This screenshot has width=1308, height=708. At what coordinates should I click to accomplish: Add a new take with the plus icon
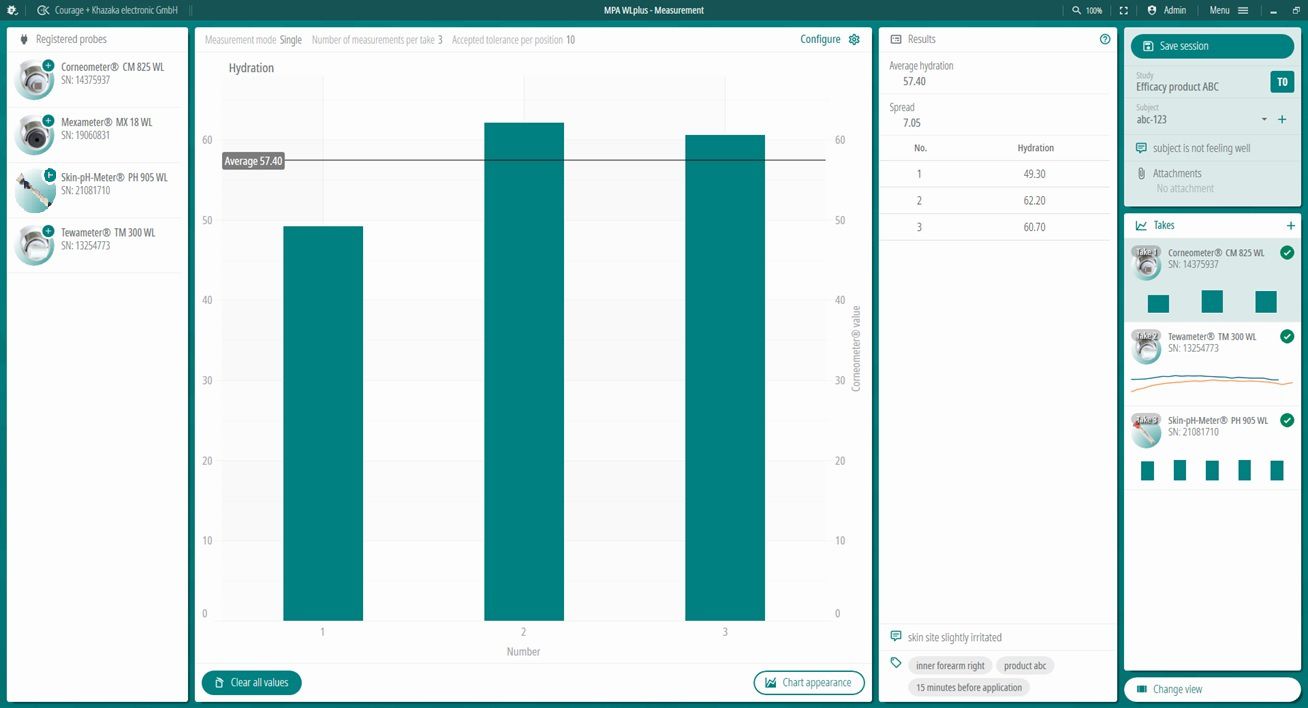(x=1290, y=226)
